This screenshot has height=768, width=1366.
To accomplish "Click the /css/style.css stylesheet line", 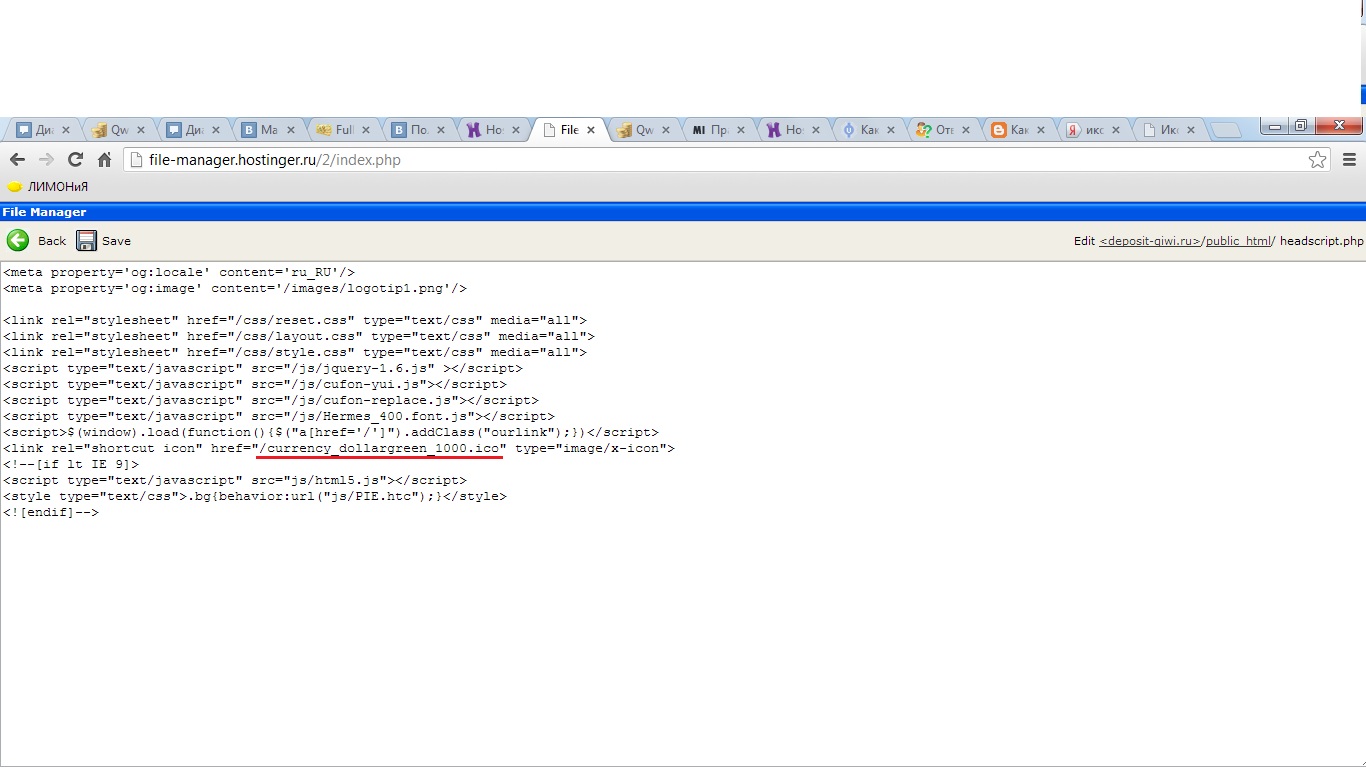I will (295, 352).
